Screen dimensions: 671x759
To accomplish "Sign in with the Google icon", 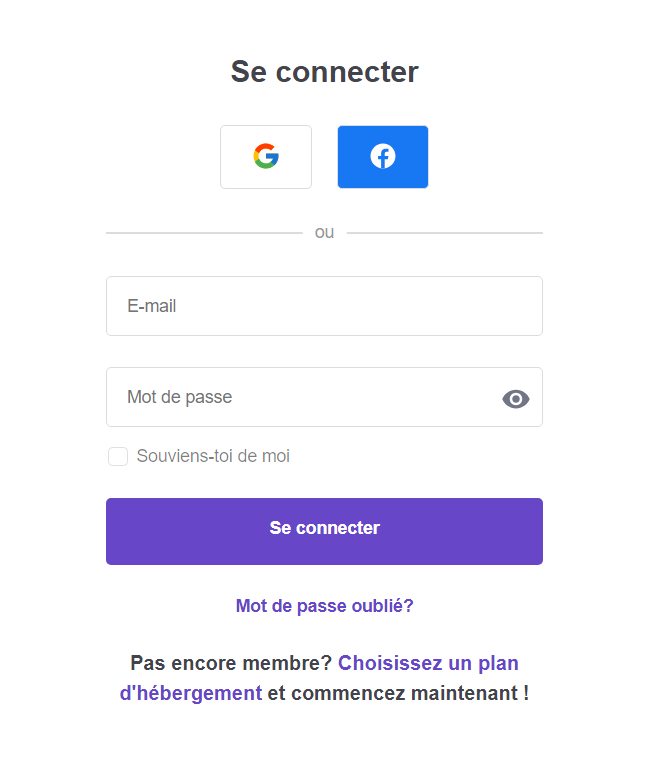I will (x=266, y=157).
